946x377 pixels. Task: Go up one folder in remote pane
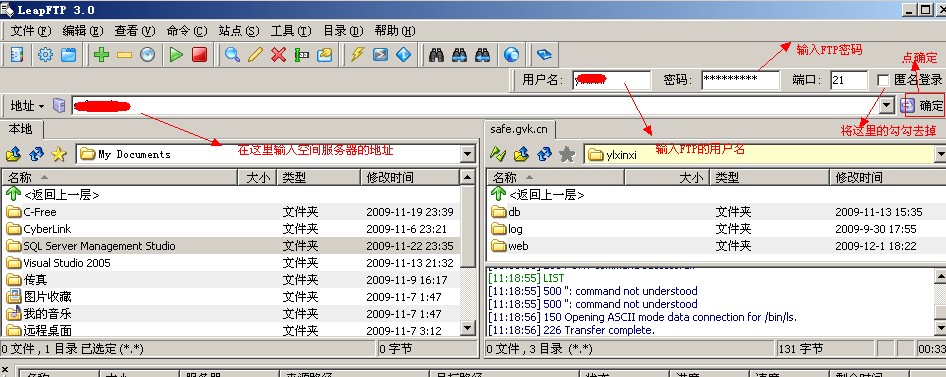pos(521,154)
